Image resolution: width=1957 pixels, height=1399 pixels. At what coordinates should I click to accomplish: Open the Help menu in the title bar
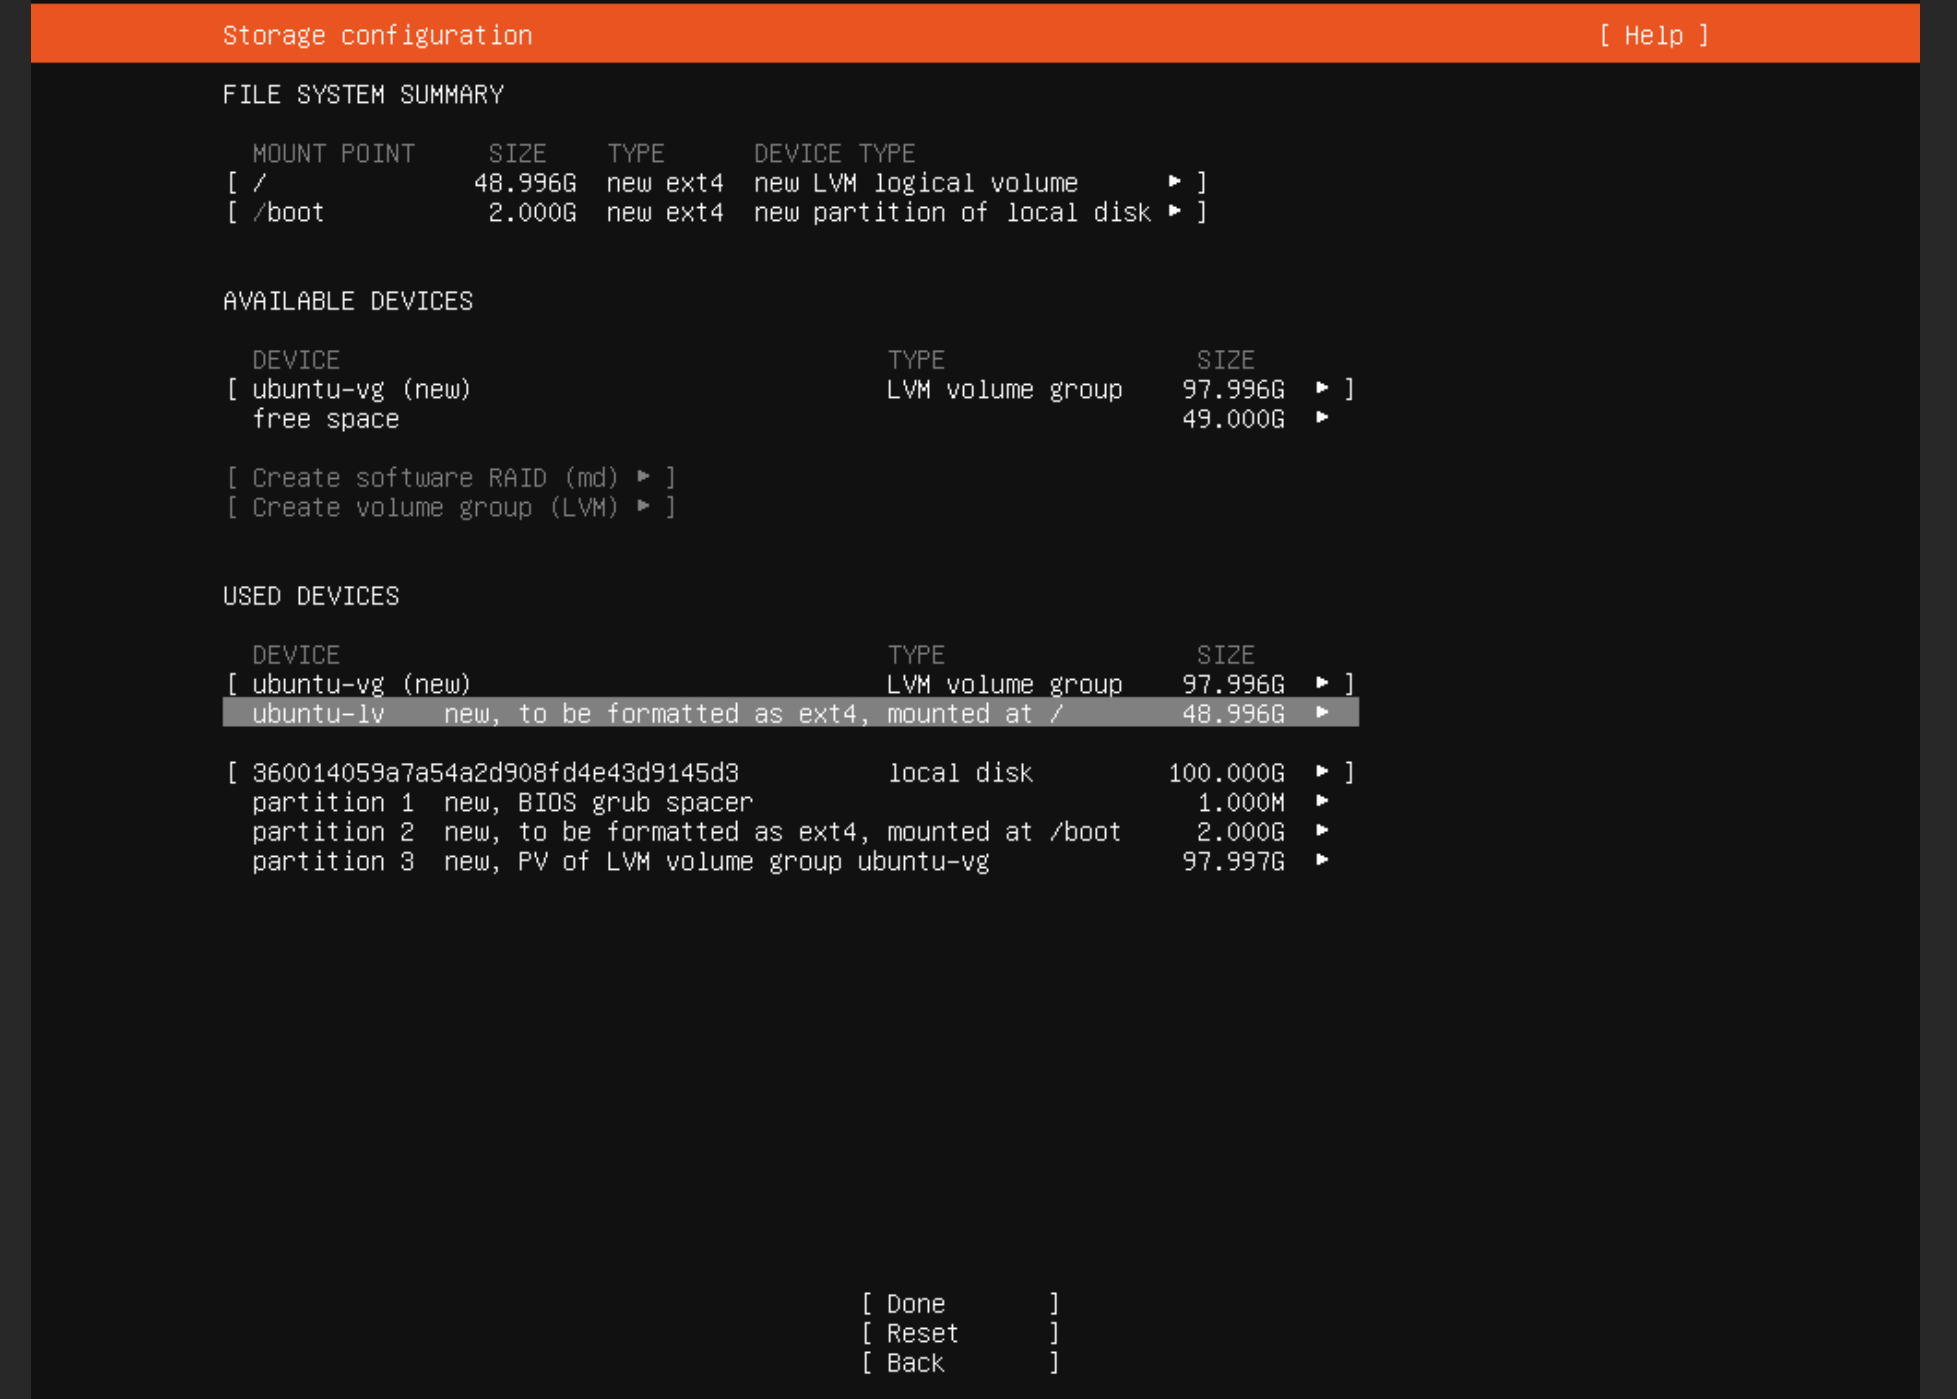(x=1653, y=35)
